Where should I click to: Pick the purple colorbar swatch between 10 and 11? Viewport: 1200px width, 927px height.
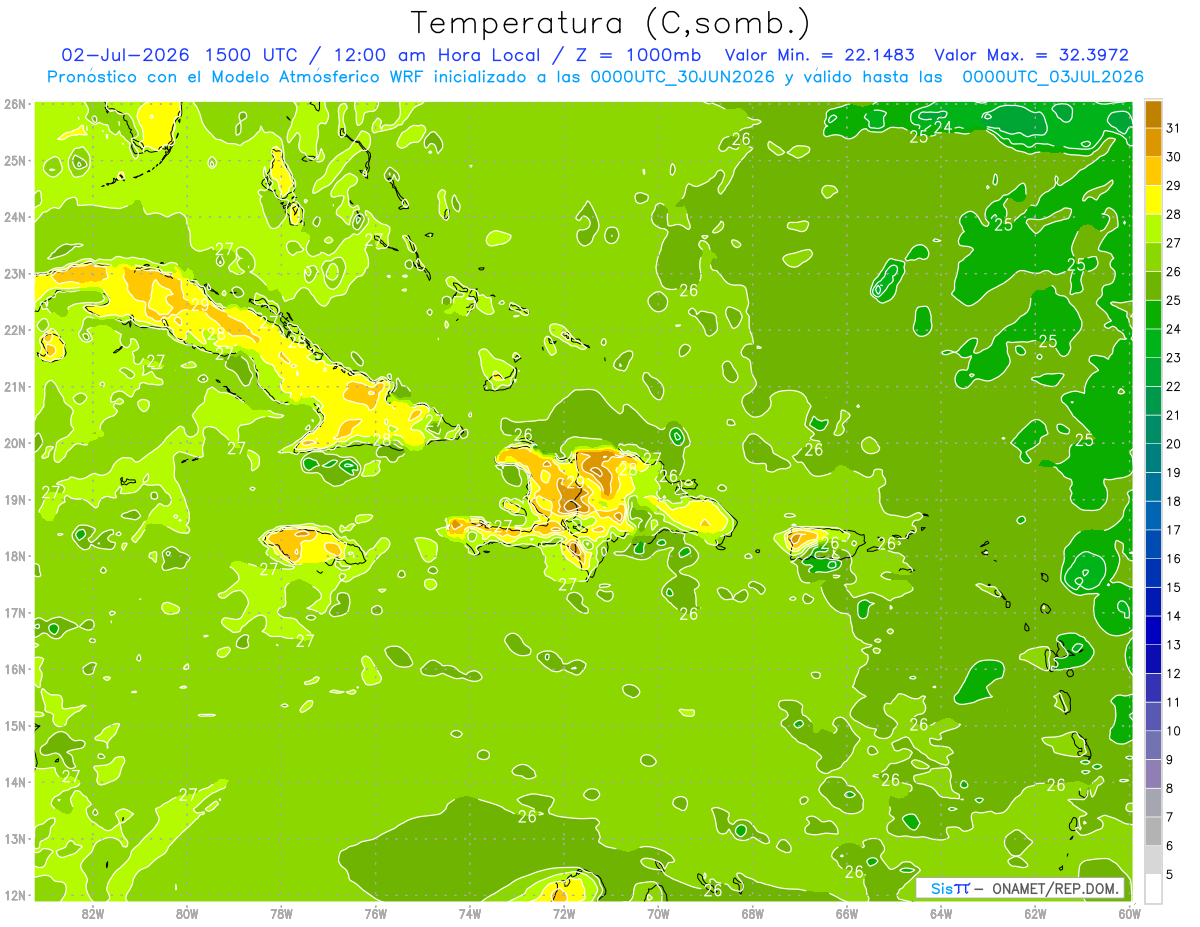1153,717
